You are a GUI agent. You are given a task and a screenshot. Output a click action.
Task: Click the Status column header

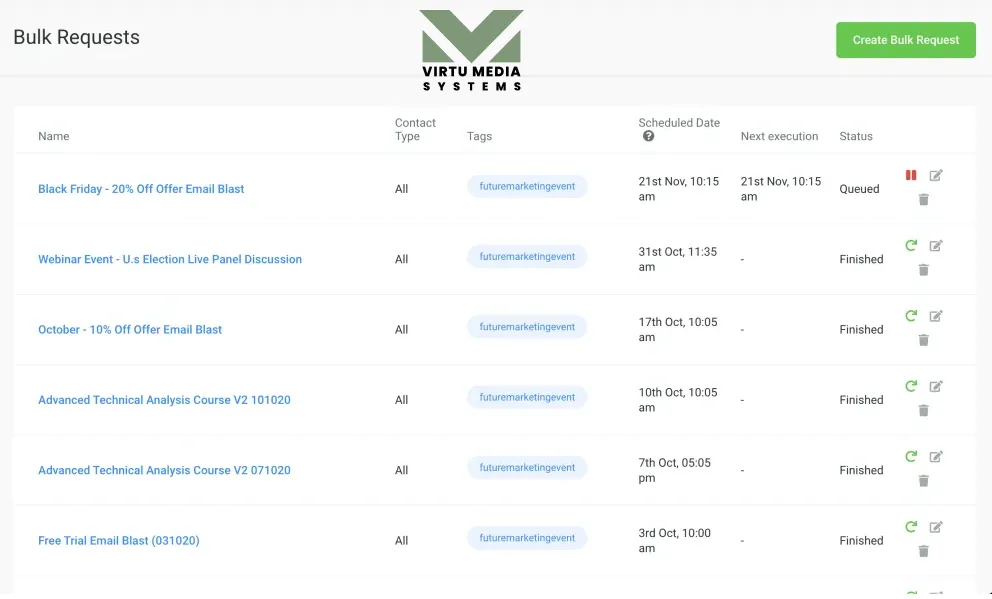tap(855, 136)
